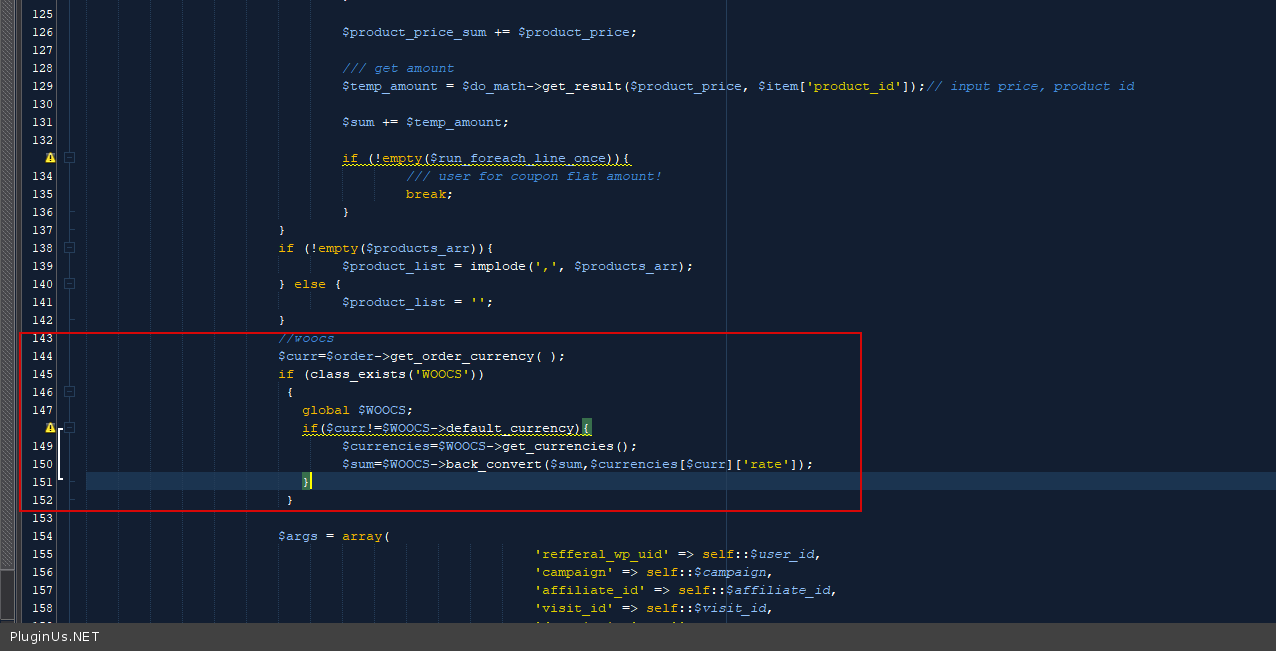
Task: Open the PluginUs.NET watermark link
Action: click(55, 637)
